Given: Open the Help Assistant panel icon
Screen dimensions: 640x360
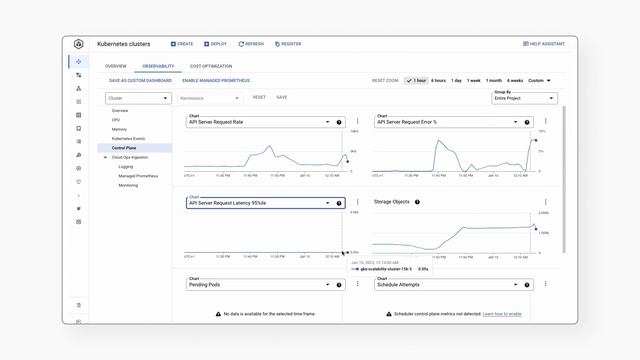Looking at the screenshot, I should click(526, 44).
